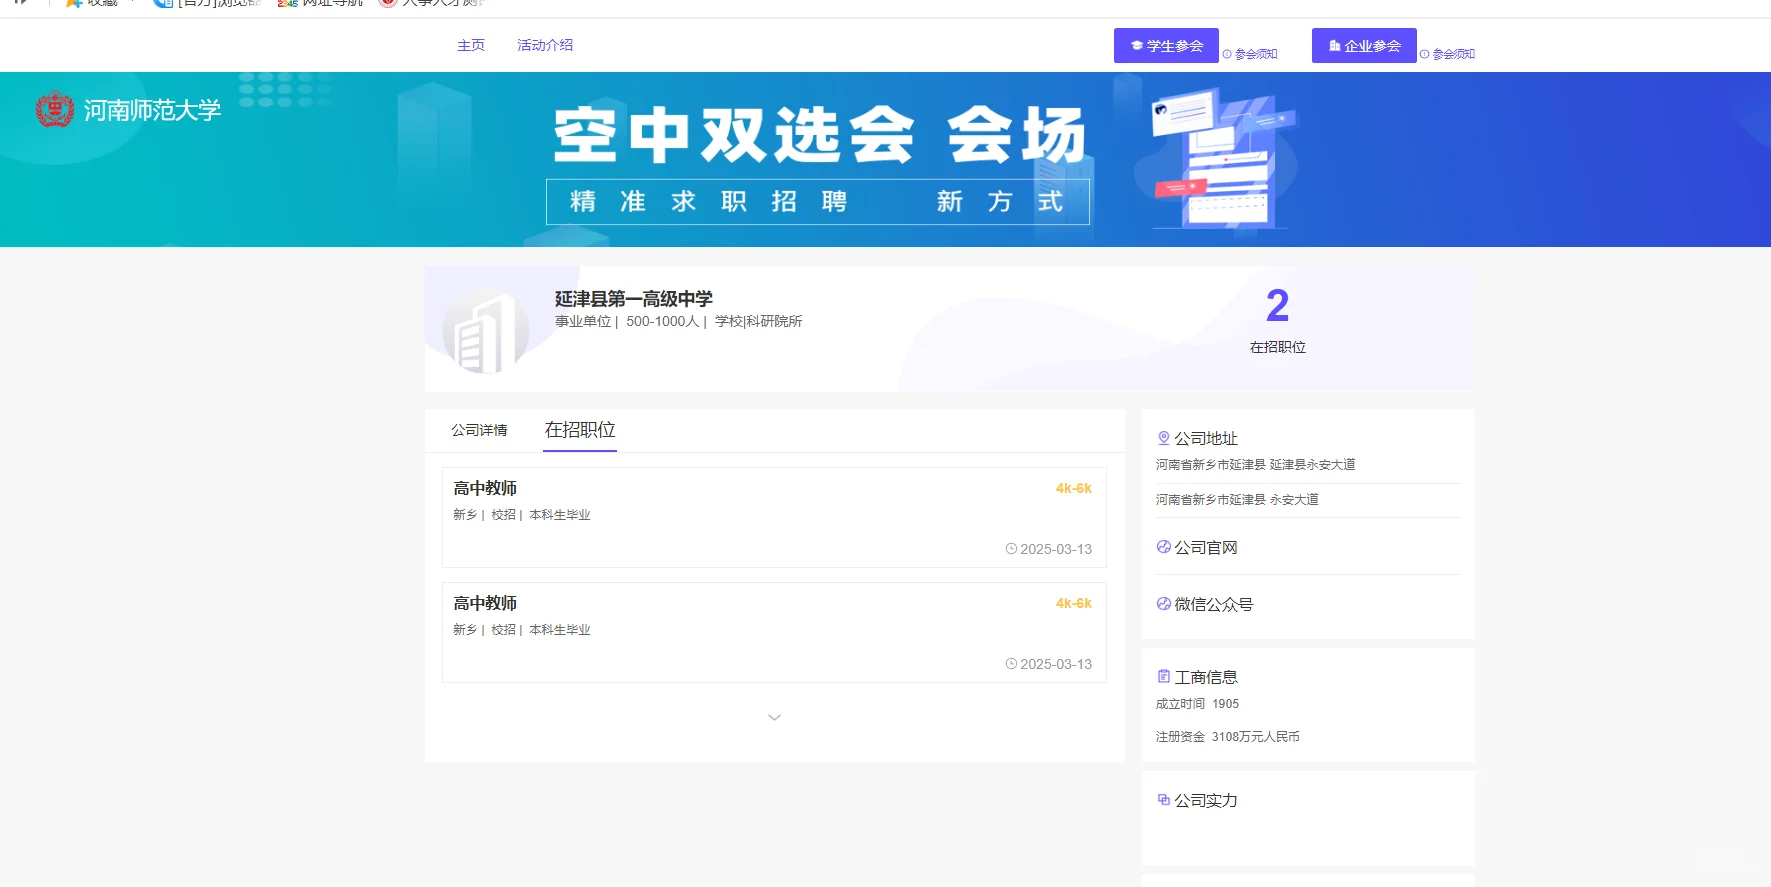Image resolution: width=1771 pixels, height=887 pixels.
Task: Click 500-1000人 company size label
Action: coord(662,321)
